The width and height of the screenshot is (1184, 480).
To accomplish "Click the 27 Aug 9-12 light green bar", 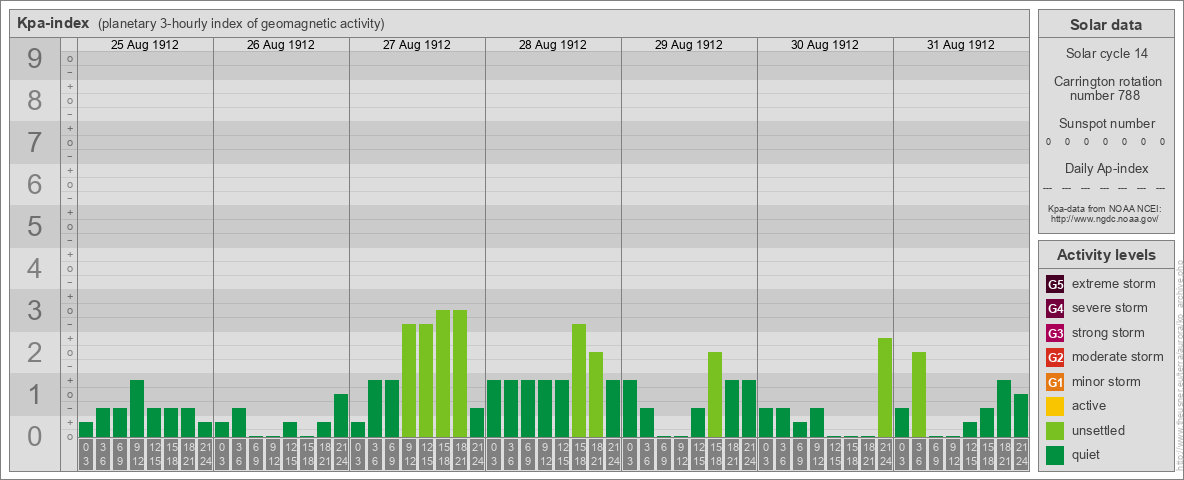I will [409, 380].
